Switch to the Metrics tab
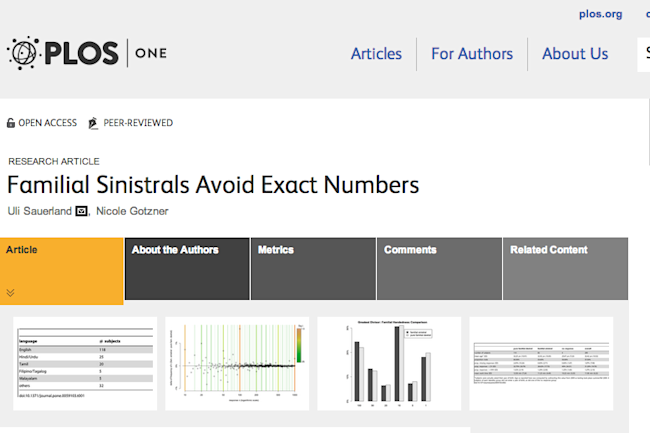This screenshot has height=433, width=650. 313,269
